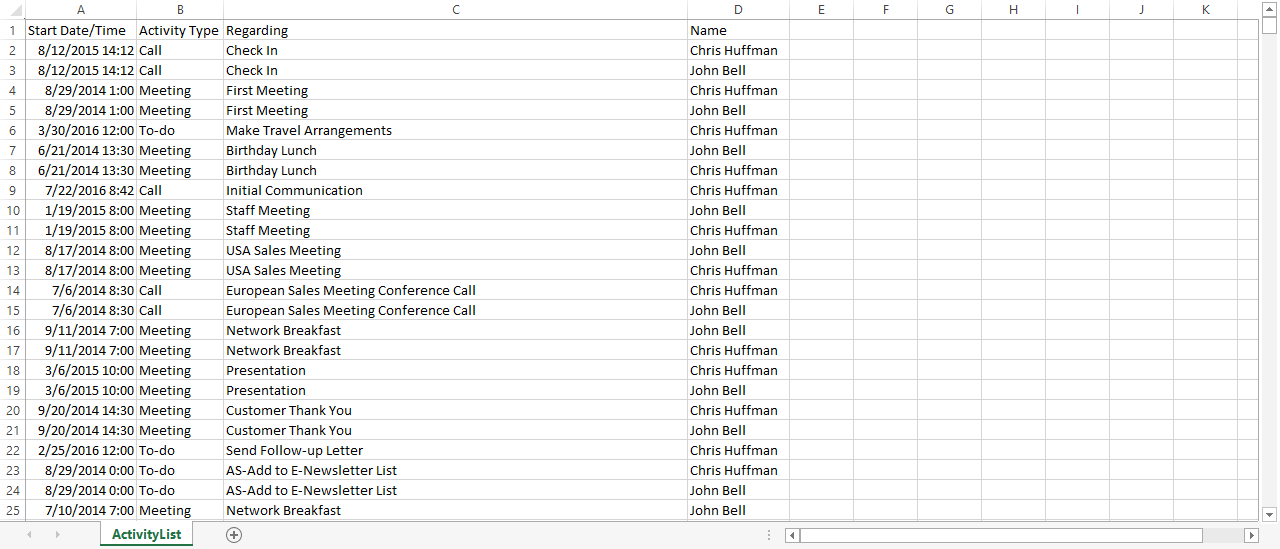
Task: Click next sheet navigation arrow
Action: (x=57, y=535)
